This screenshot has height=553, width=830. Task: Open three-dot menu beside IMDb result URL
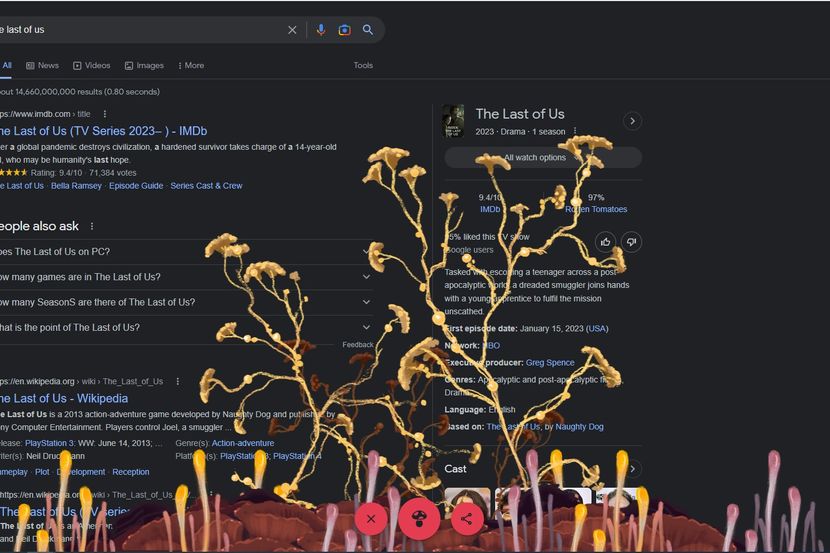coord(105,114)
